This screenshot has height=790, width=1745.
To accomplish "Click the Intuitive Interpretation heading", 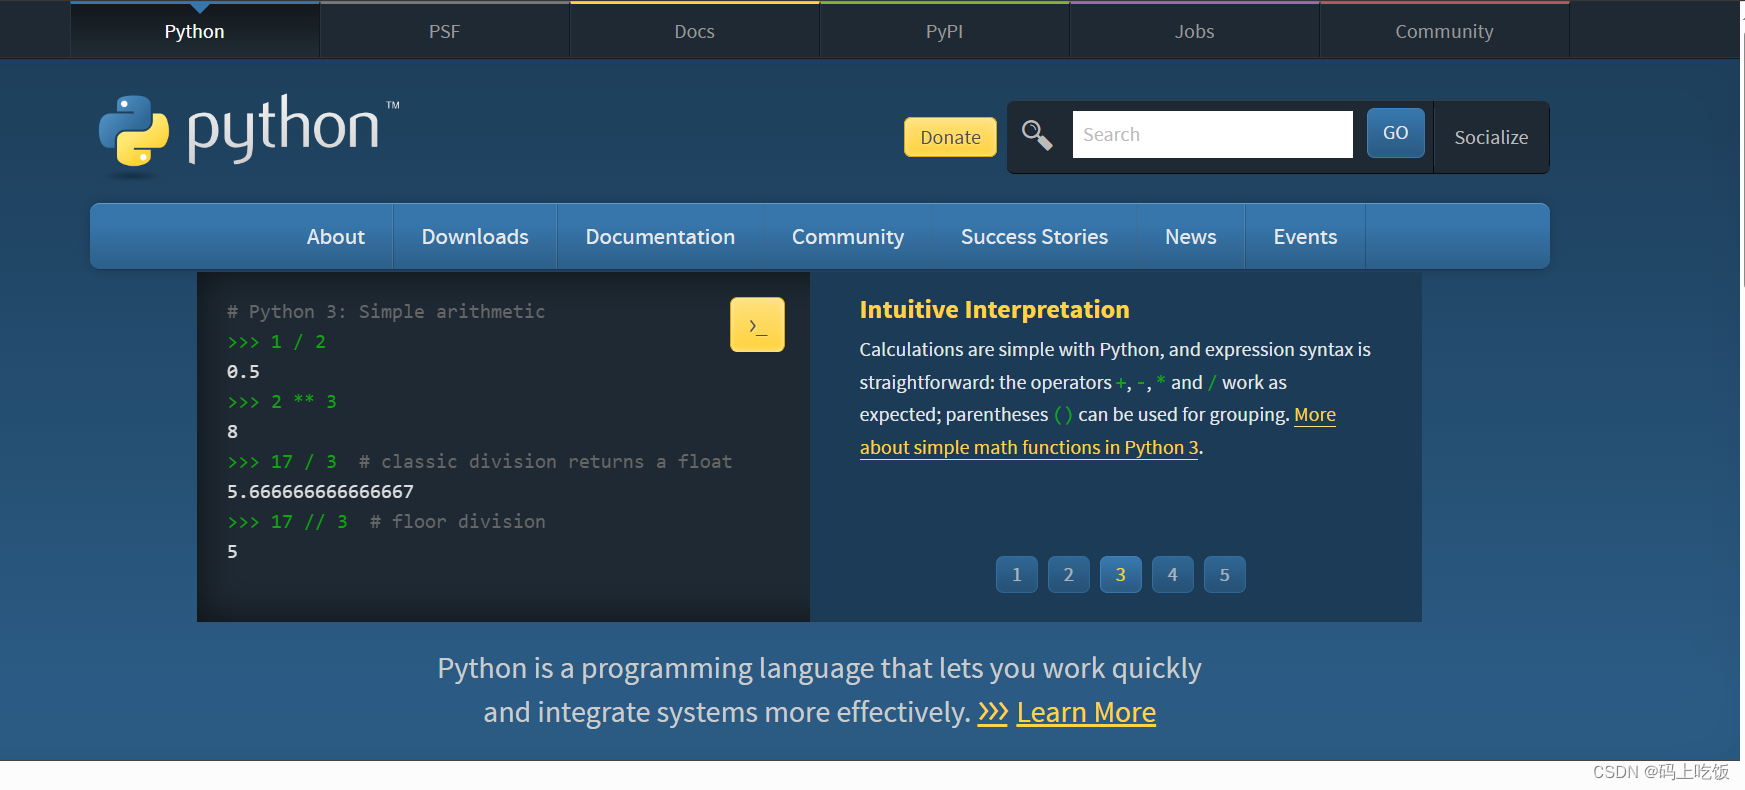I will pyautogui.click(x=994, y=310).
